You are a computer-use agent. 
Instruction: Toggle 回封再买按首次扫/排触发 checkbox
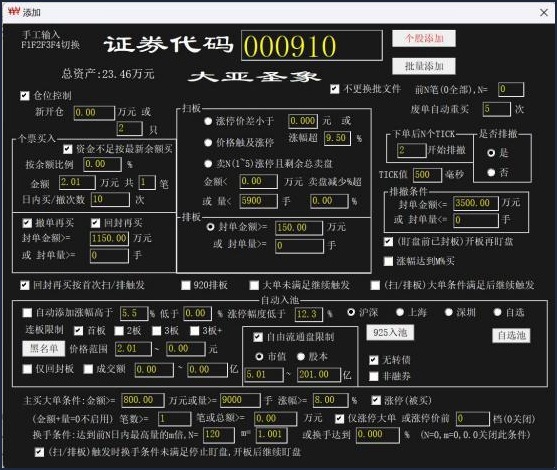25,285
